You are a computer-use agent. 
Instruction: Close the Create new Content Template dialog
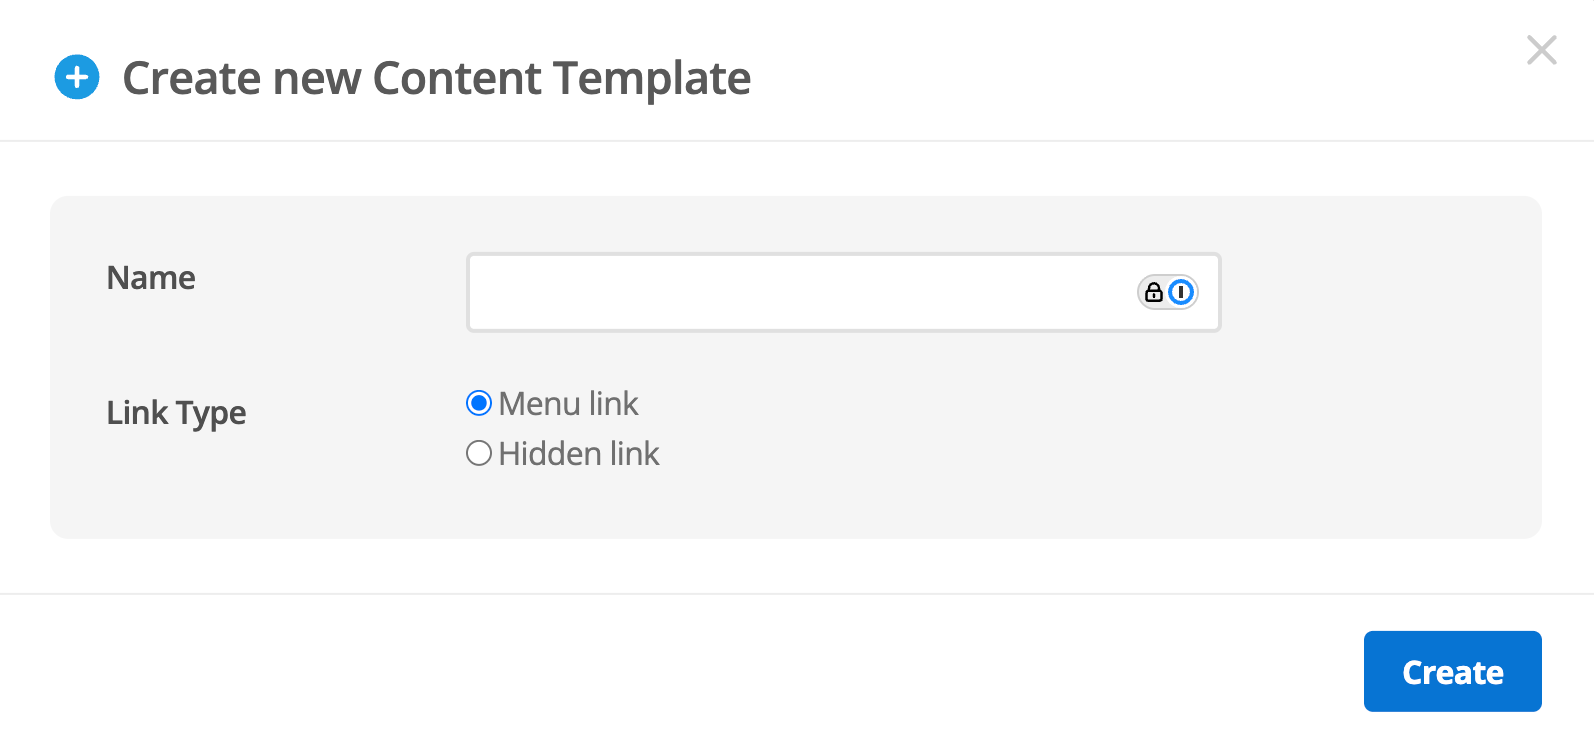[1541, 50]
